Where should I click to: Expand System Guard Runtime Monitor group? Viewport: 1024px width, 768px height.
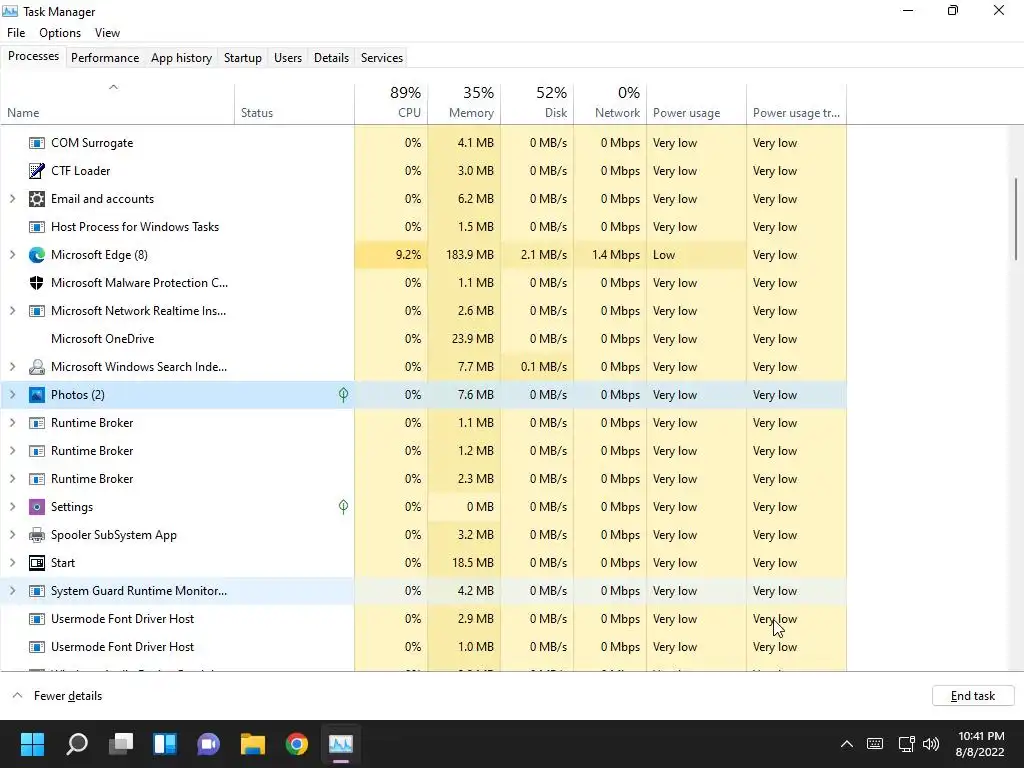tap(12, 591)
